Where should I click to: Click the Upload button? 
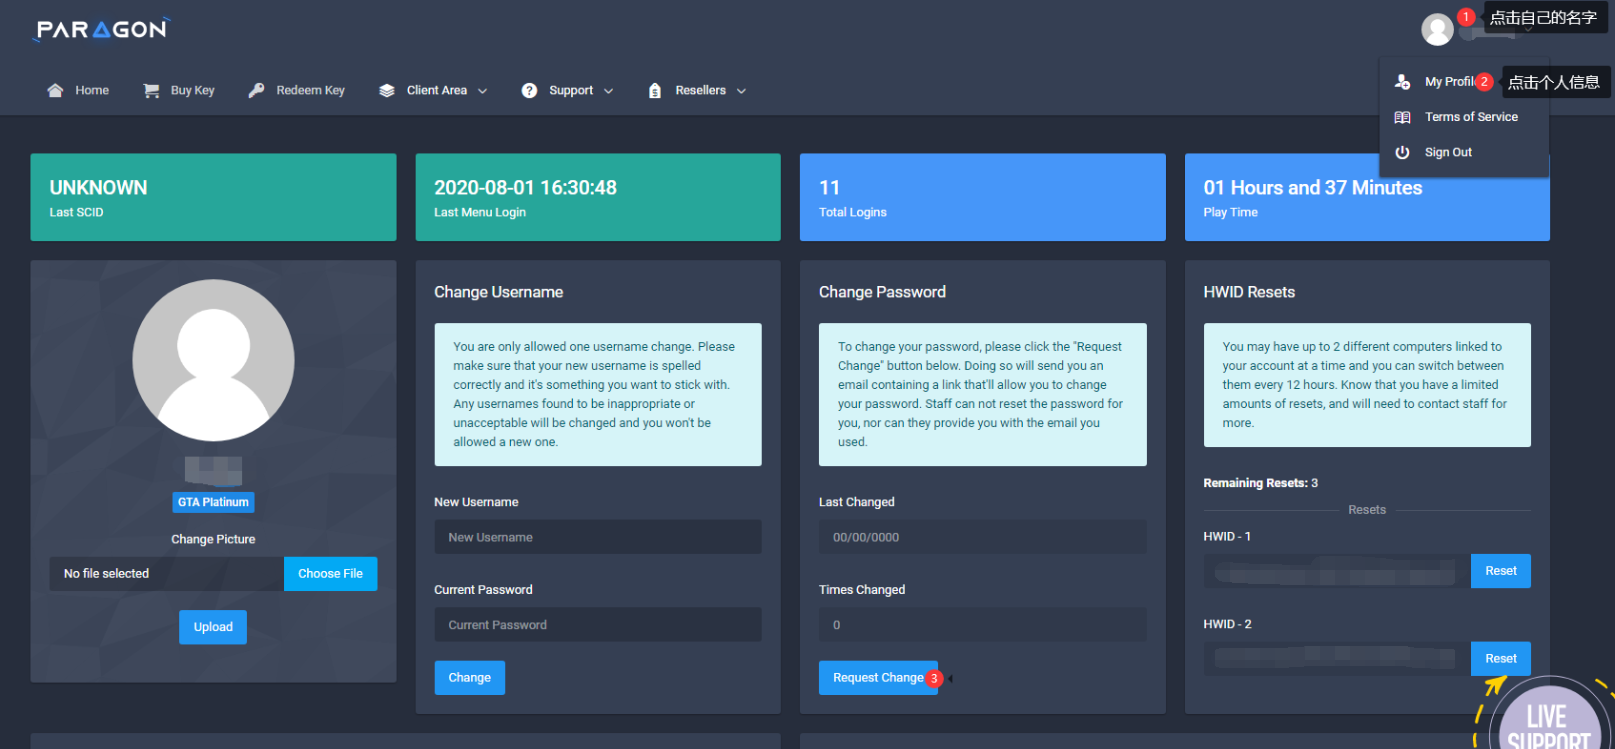[213, 627]
